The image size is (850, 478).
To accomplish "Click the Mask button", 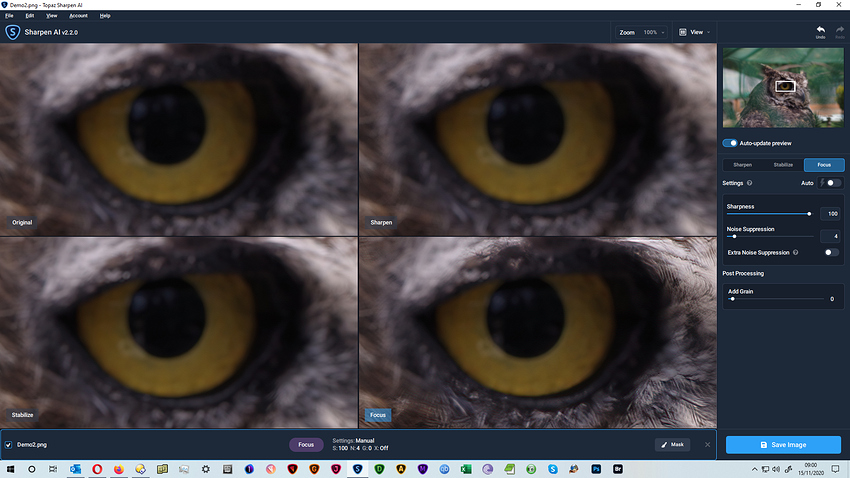I will (672, 444).
